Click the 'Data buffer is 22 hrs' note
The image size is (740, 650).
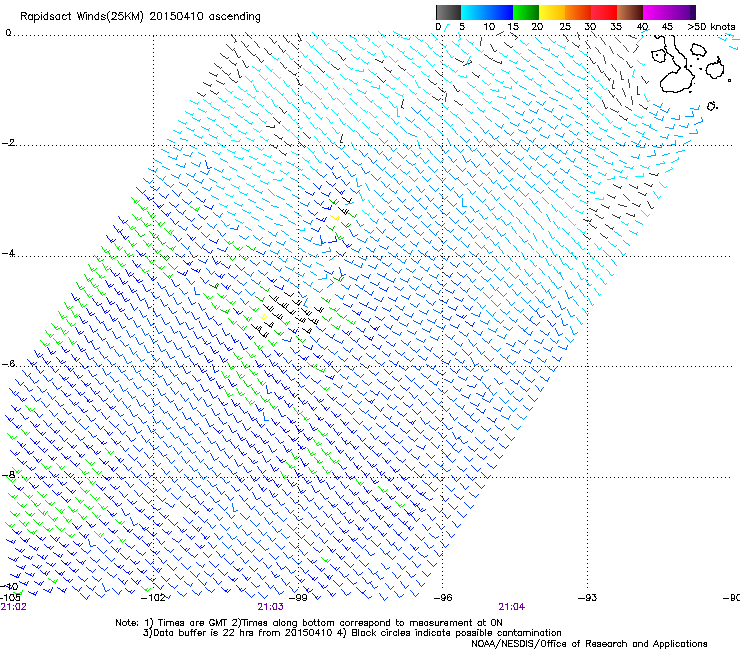[352, 633]
